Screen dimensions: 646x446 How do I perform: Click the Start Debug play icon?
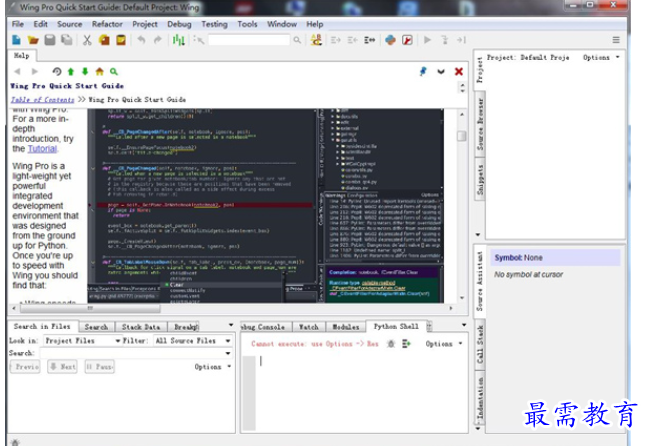(x=428, y=40)
